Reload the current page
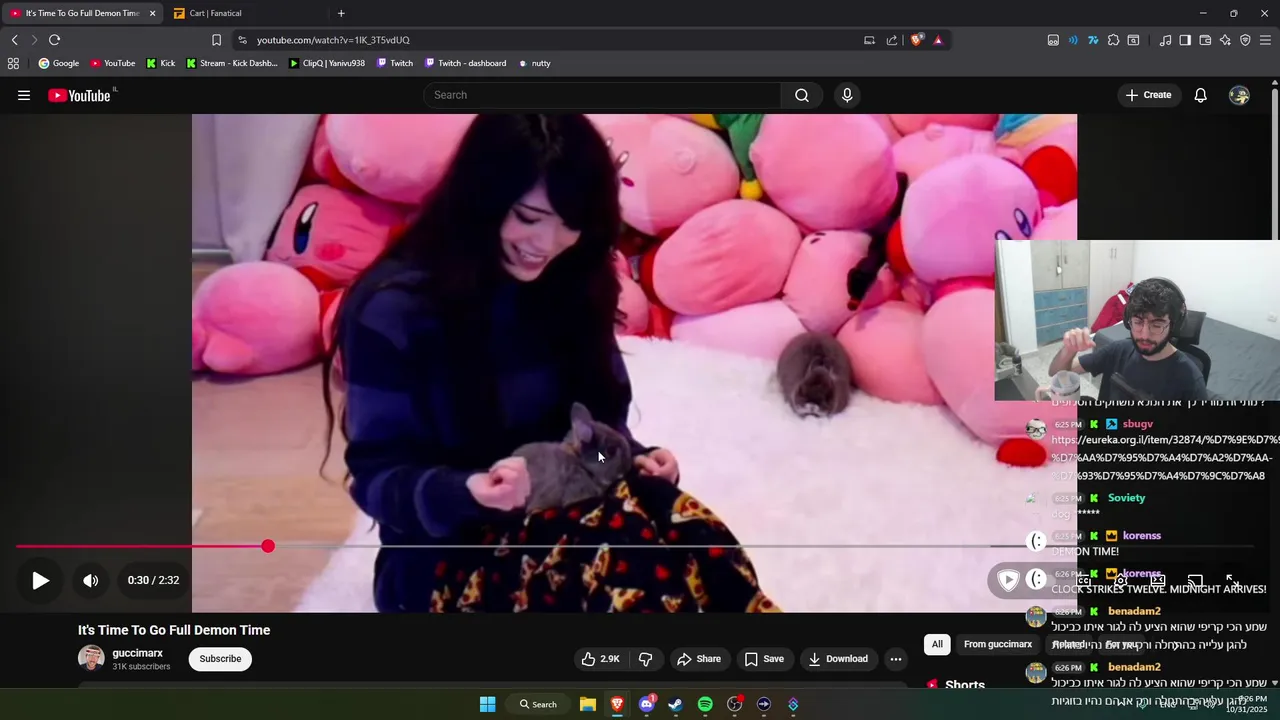 [54, 40]
